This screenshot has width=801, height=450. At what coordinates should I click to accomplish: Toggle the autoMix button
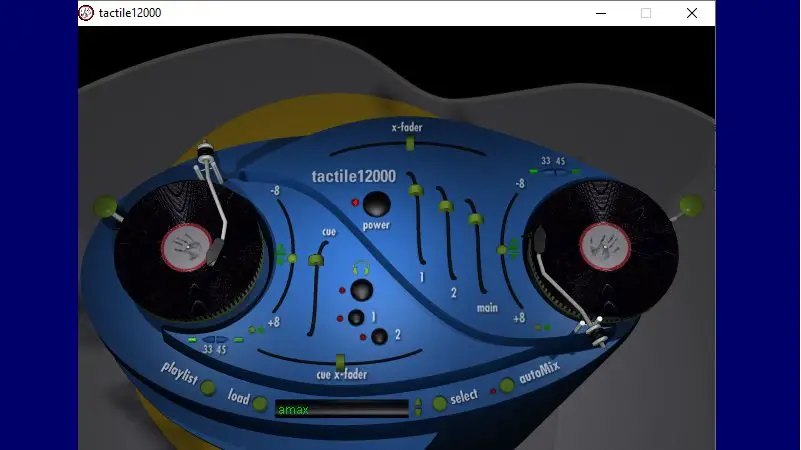pos(506,385)
